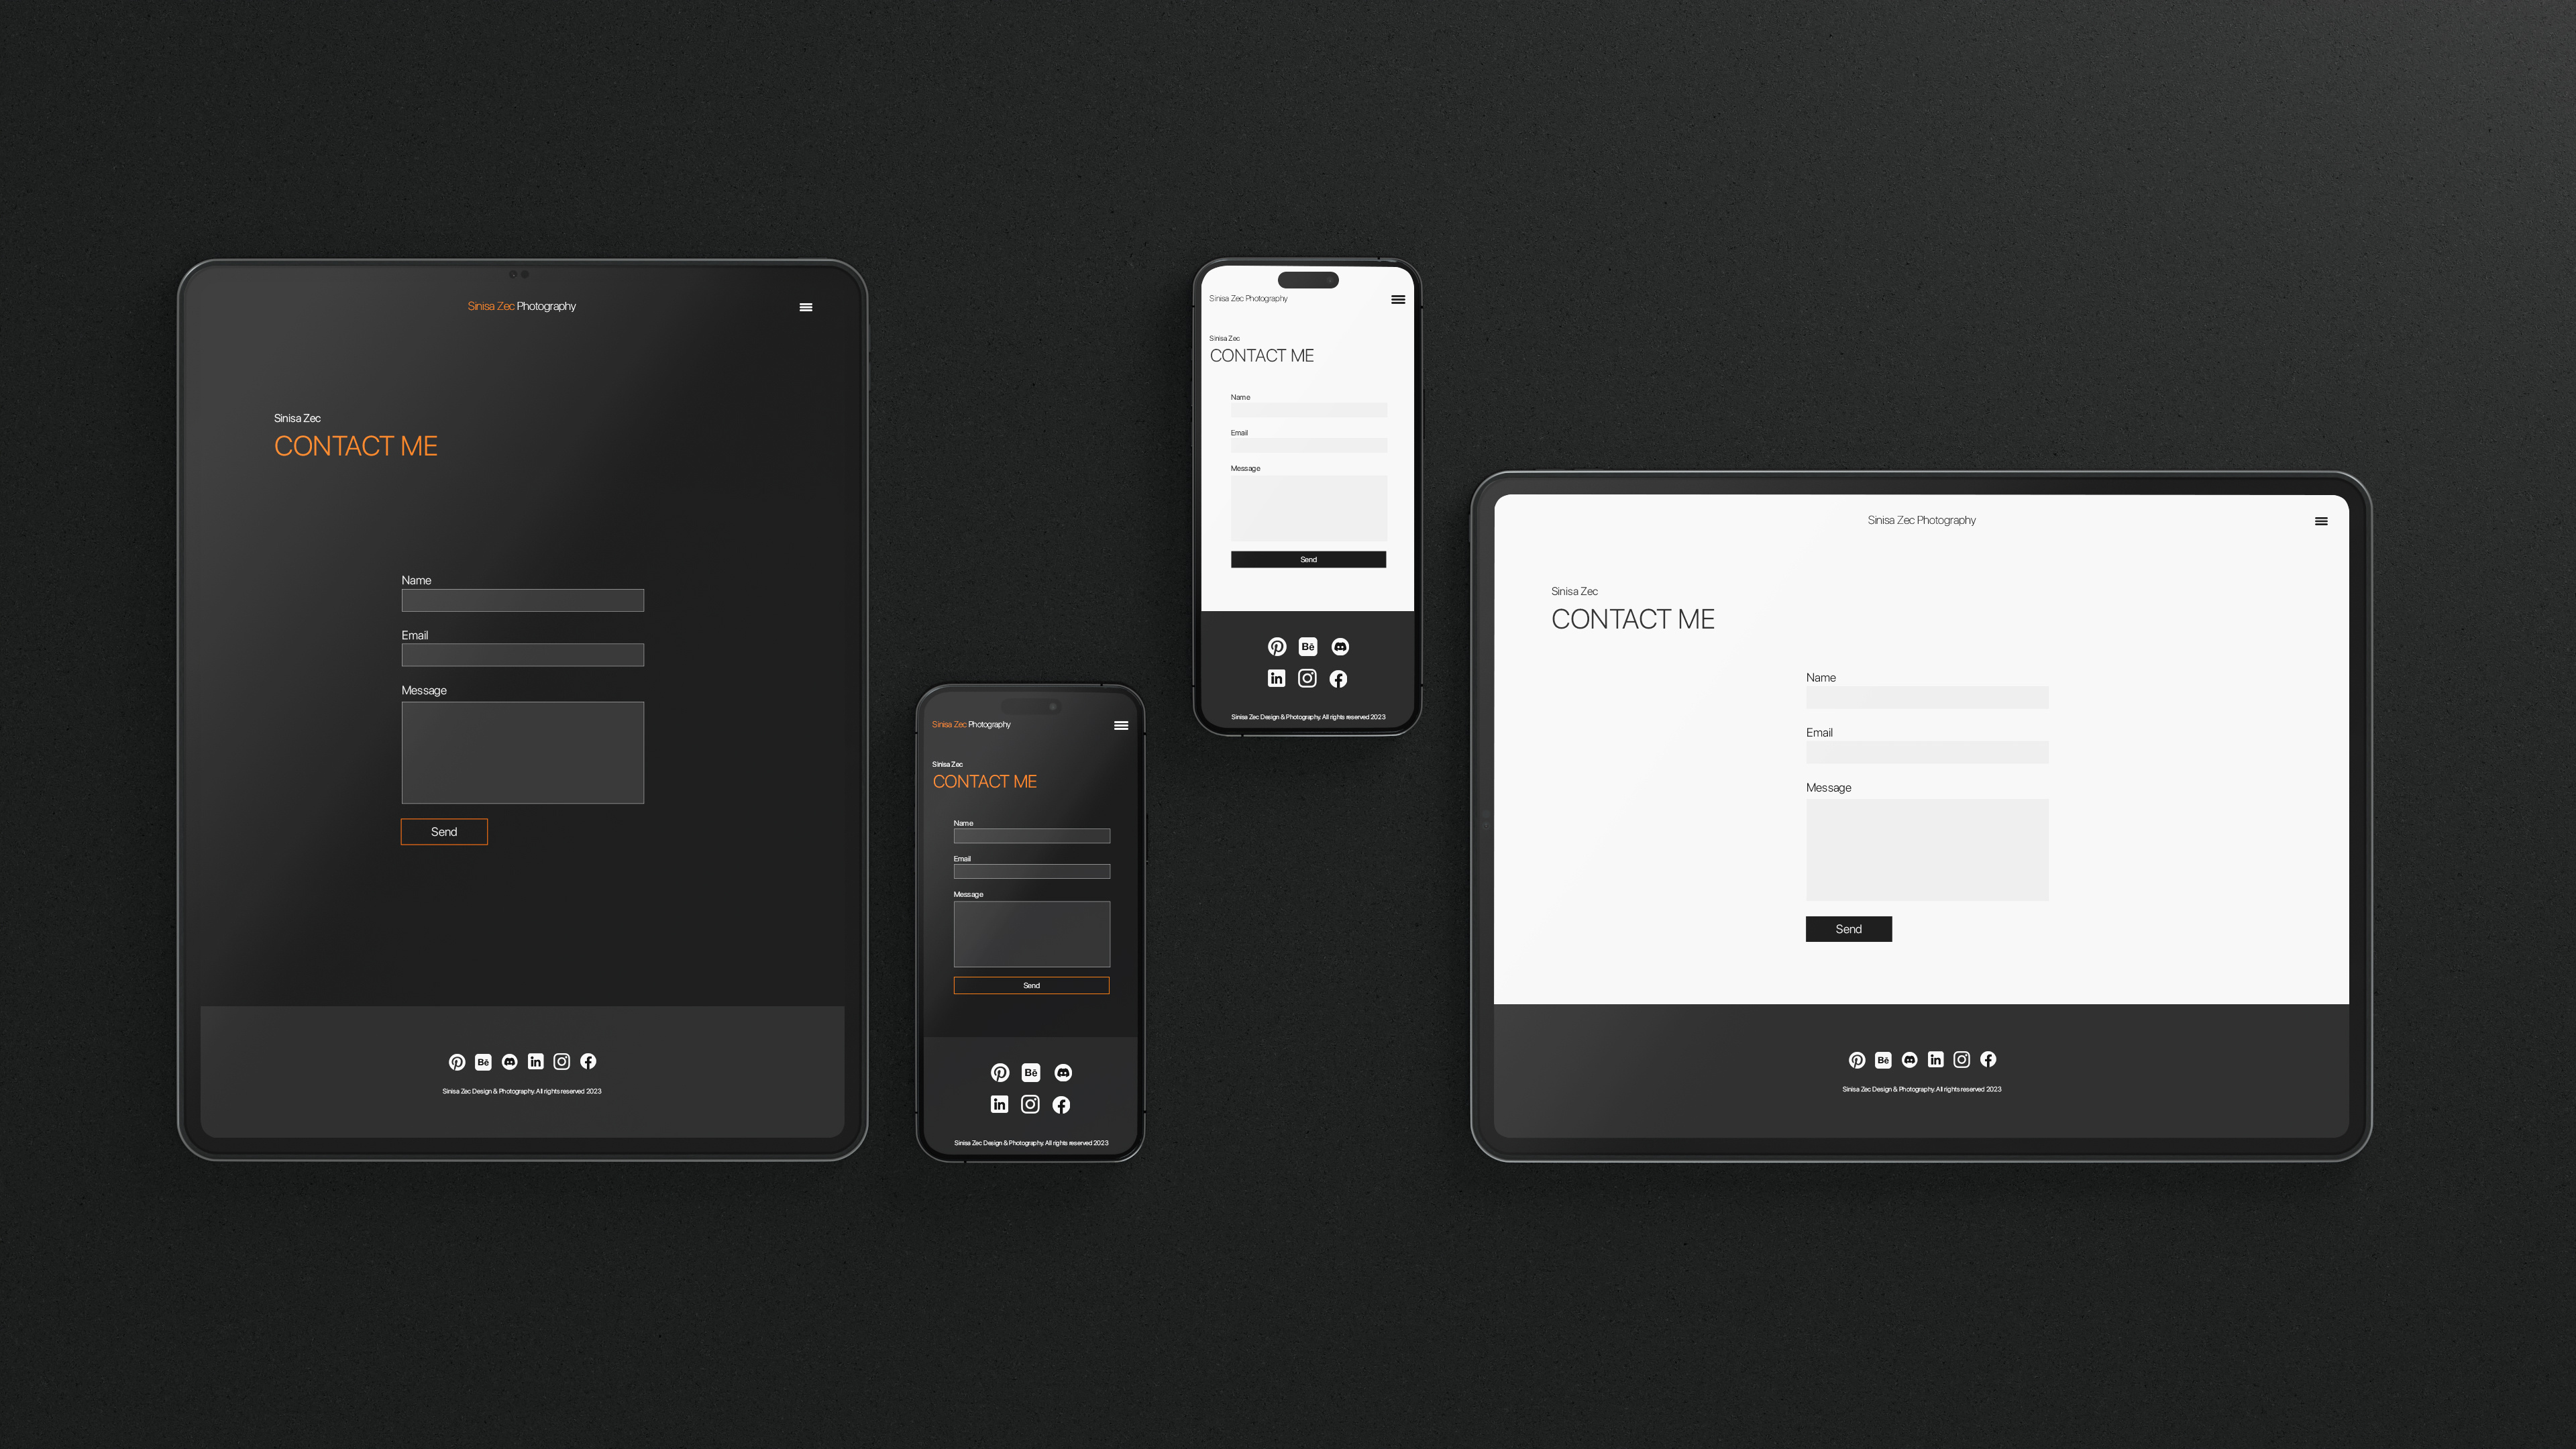2576x1449 pixels.
Task: Select the Send button on small phone
Action: click(x=1032, y=985)
